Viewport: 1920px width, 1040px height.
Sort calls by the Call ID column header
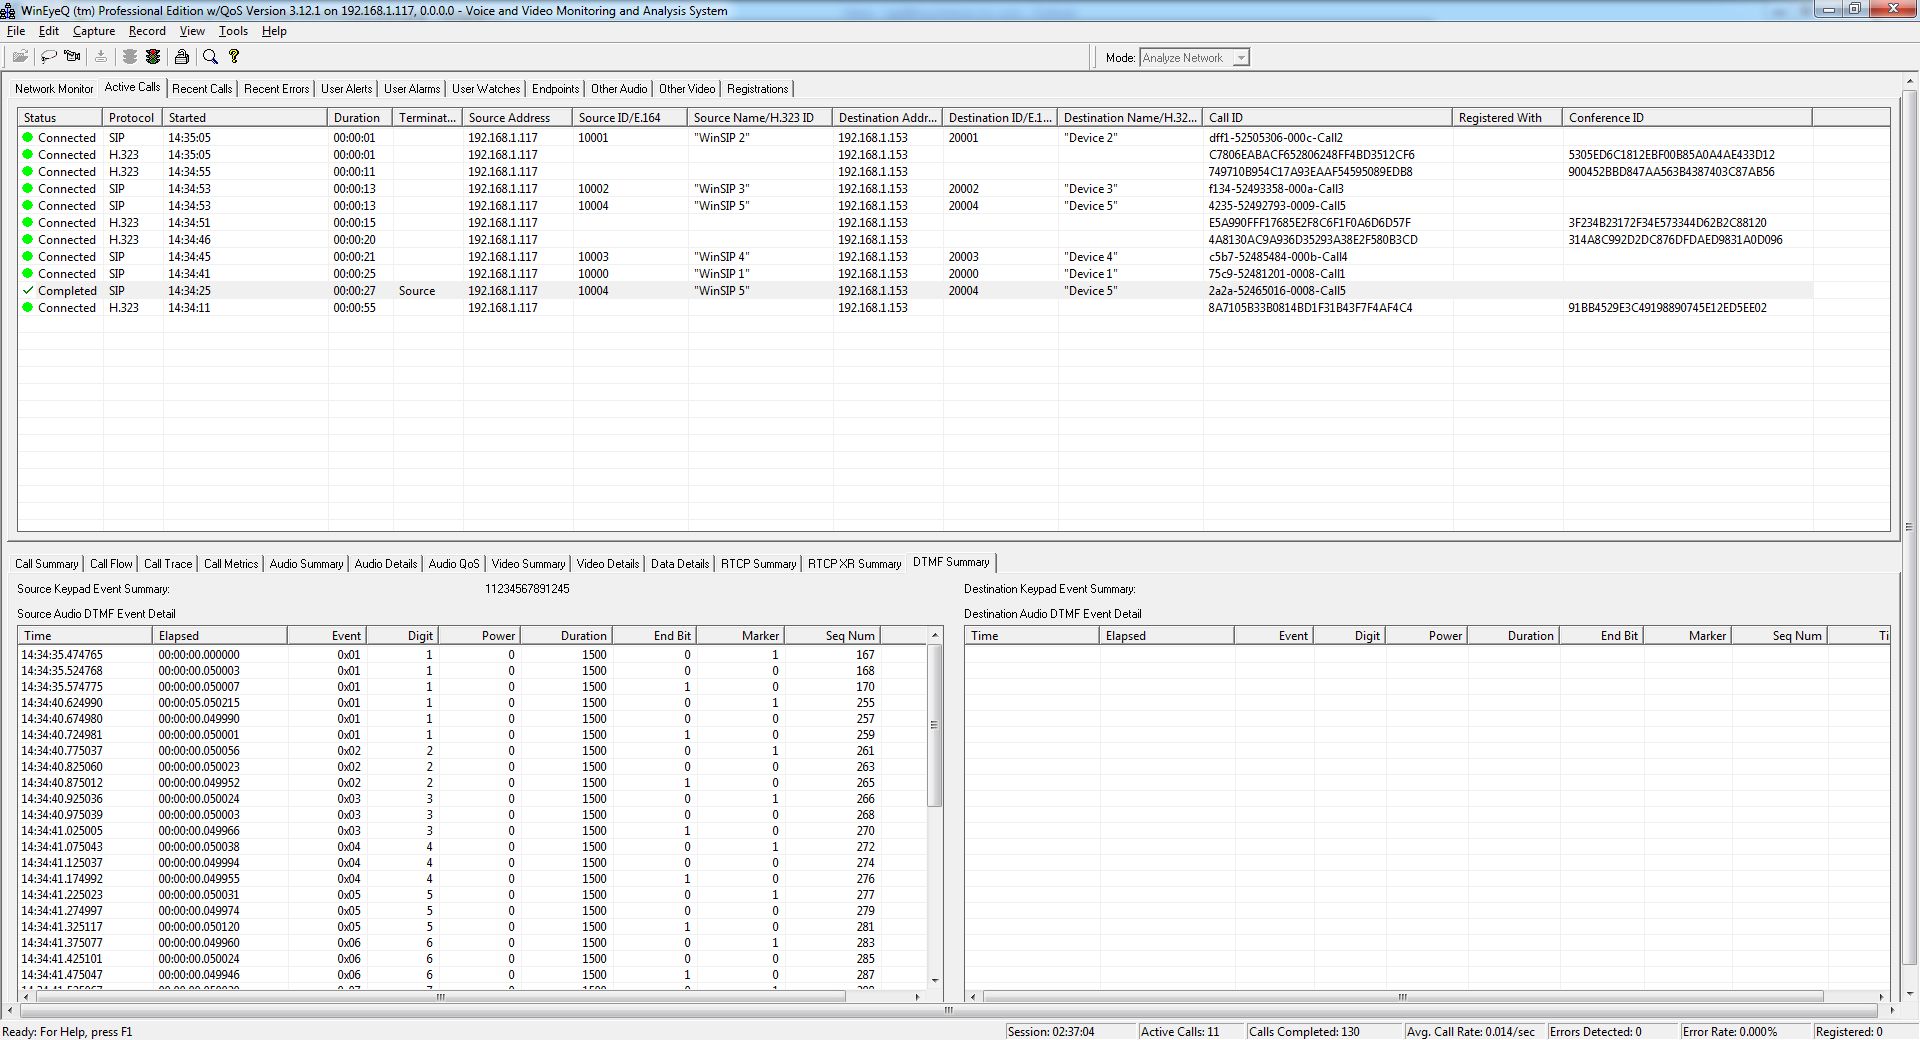[1327, 118]
